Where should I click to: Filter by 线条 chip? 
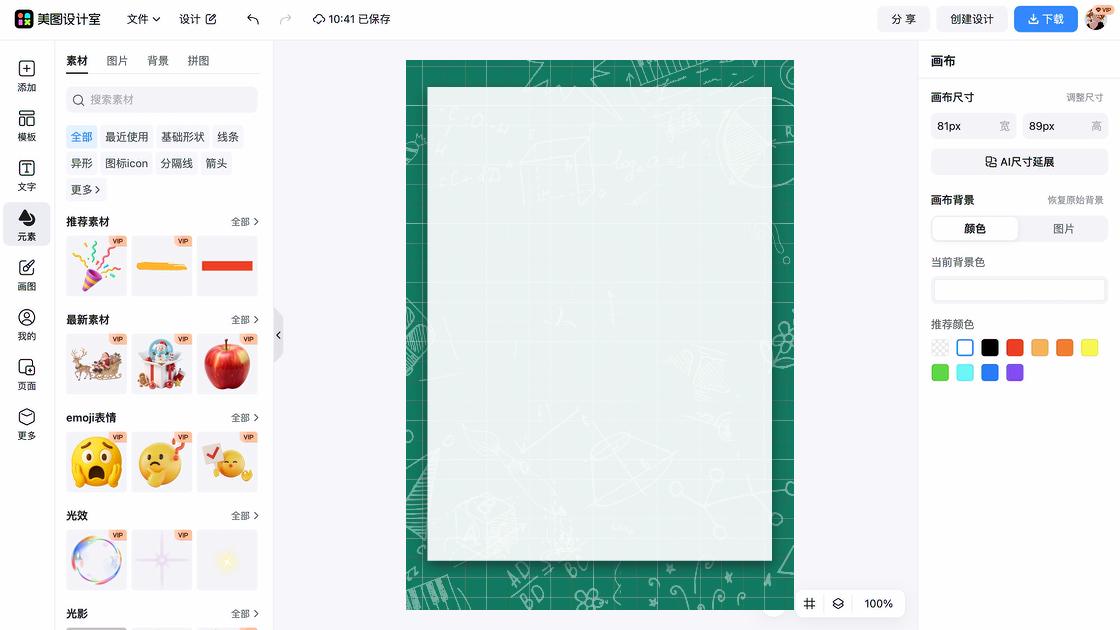click(x=228, y=137)
